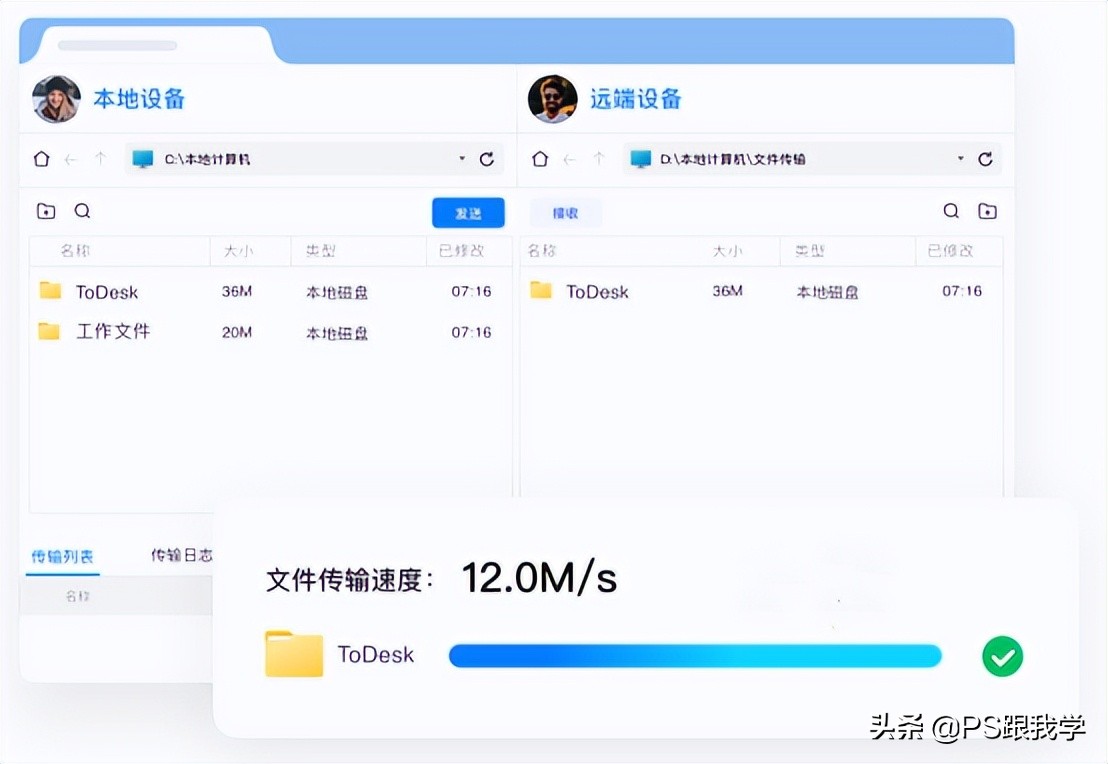
Task: Select 工作文件 folder in local list
Action: (112, 331)
